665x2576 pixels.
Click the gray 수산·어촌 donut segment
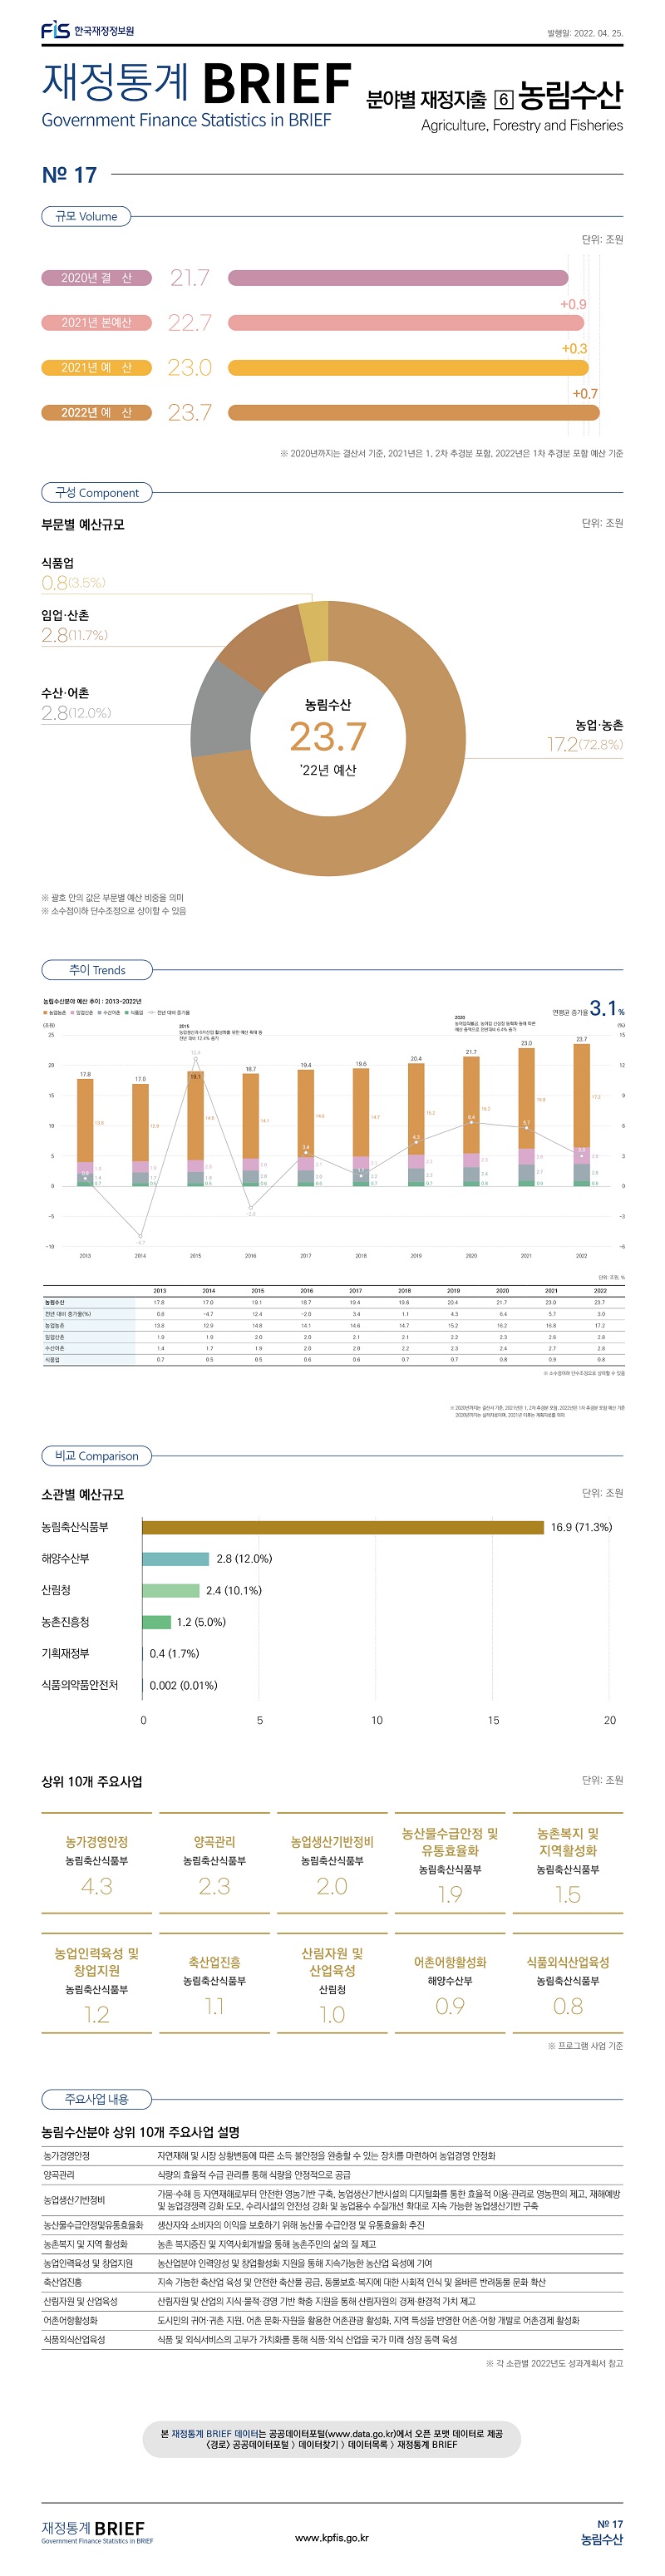point(221,709)
